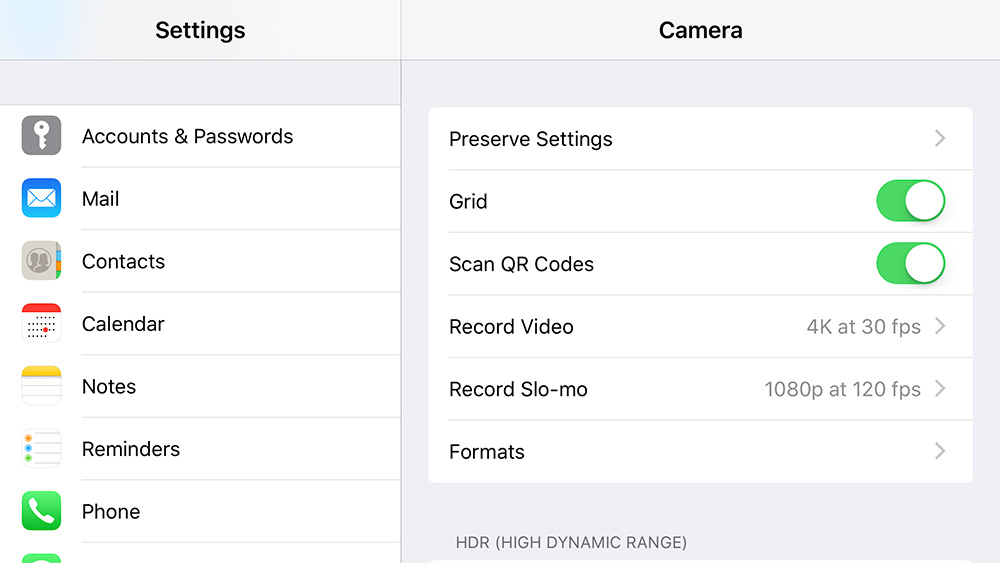Image resolution: width=1000 pixels, height=563 pixels.
Task: Open the Mail envelope icon
Action: pyautogui.click(x=41, y=198)
